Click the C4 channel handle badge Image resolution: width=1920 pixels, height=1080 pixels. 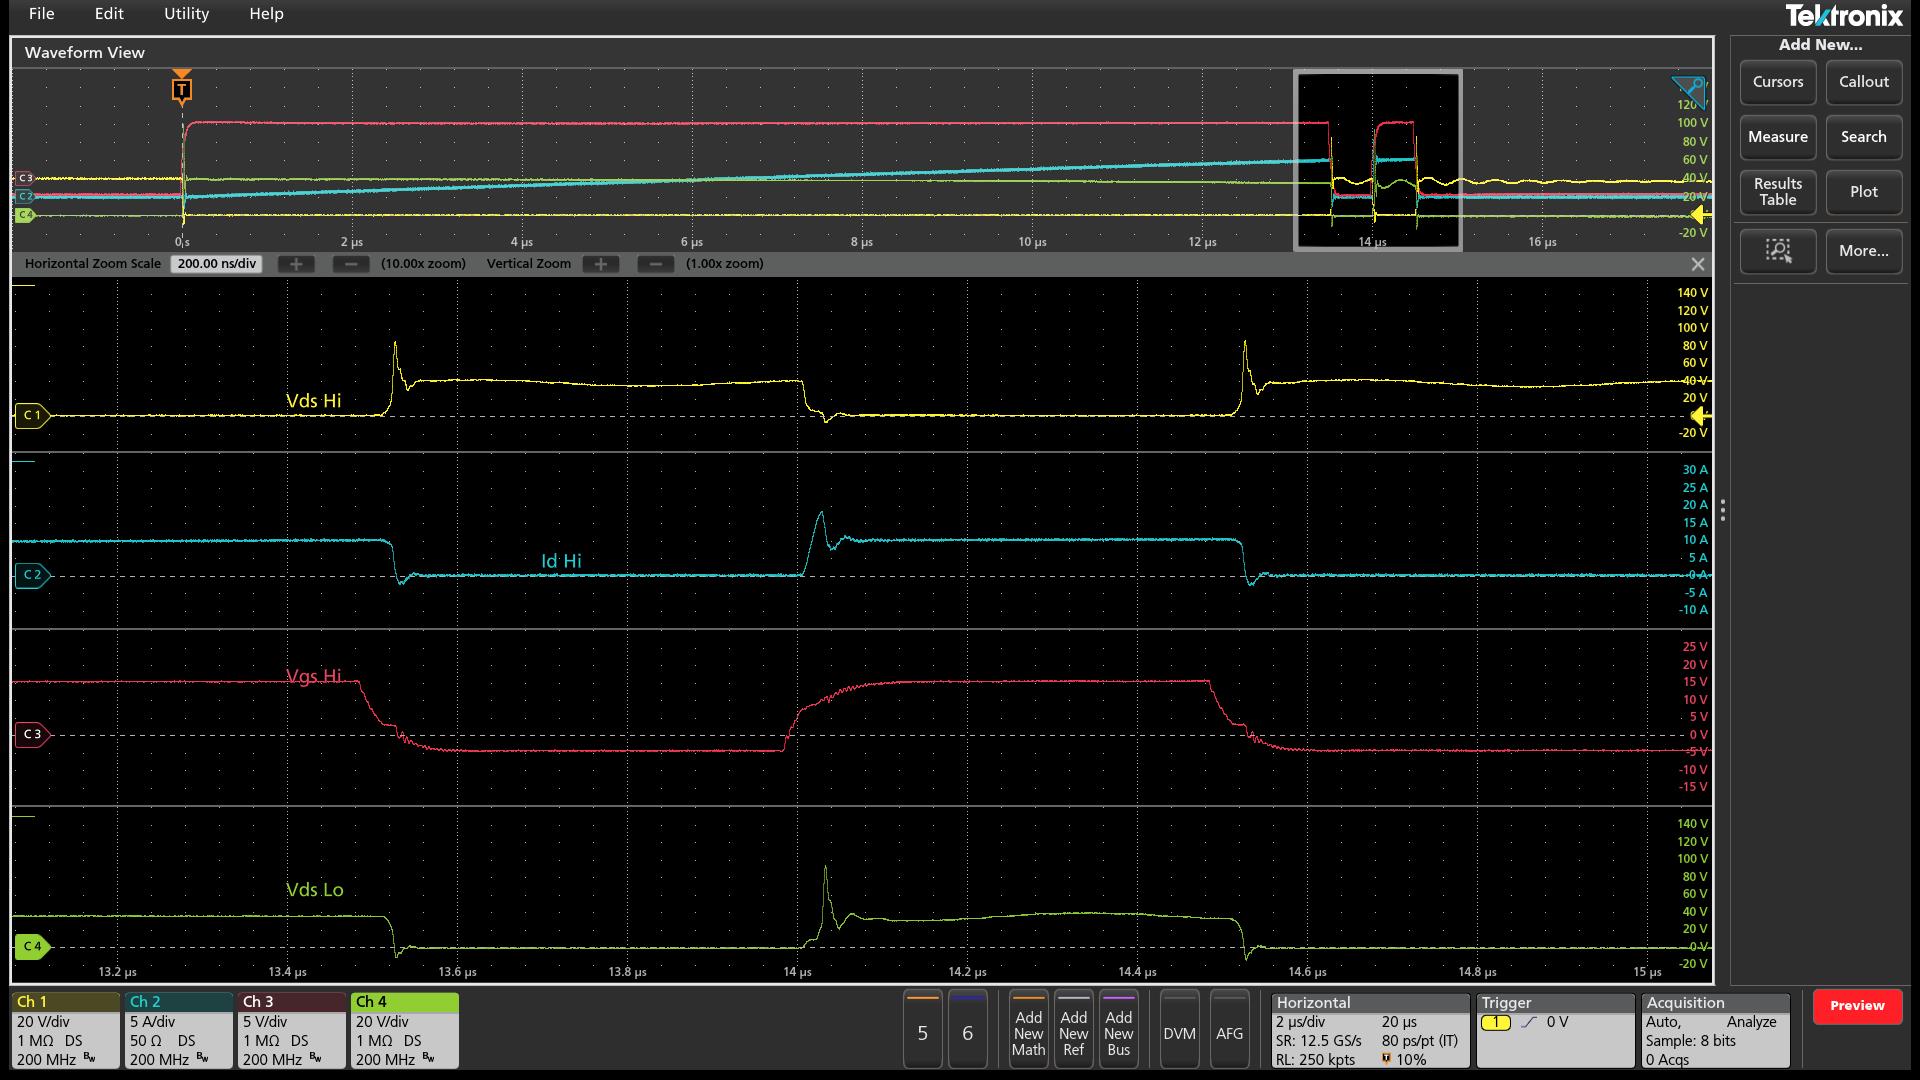32,946
